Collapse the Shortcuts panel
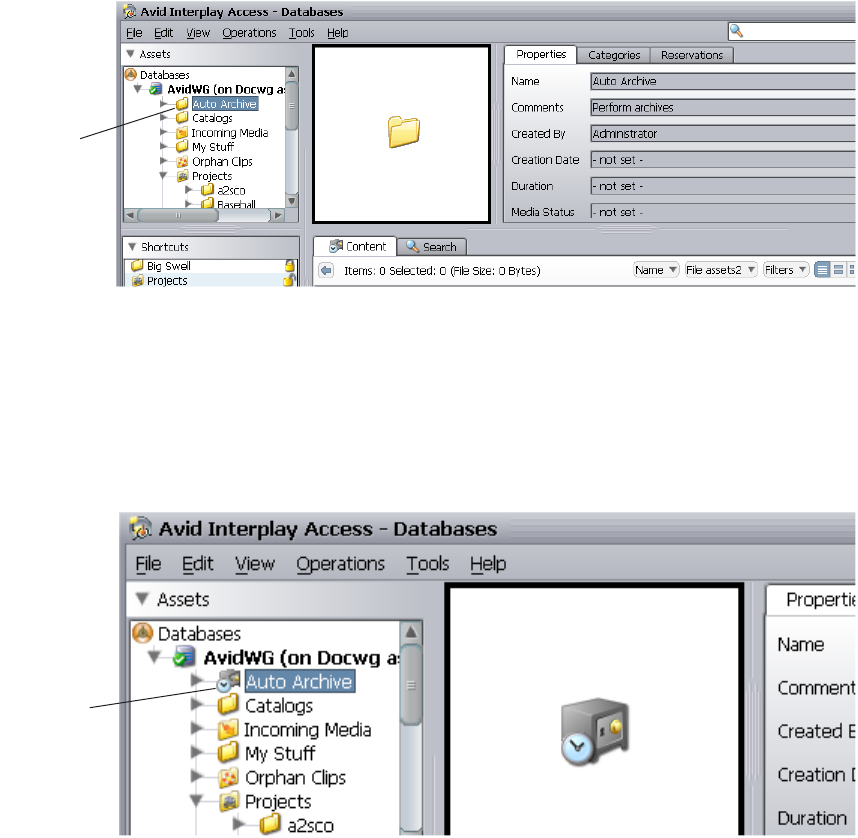The width and height of the screenshot is (858, 838). (132, 247)
